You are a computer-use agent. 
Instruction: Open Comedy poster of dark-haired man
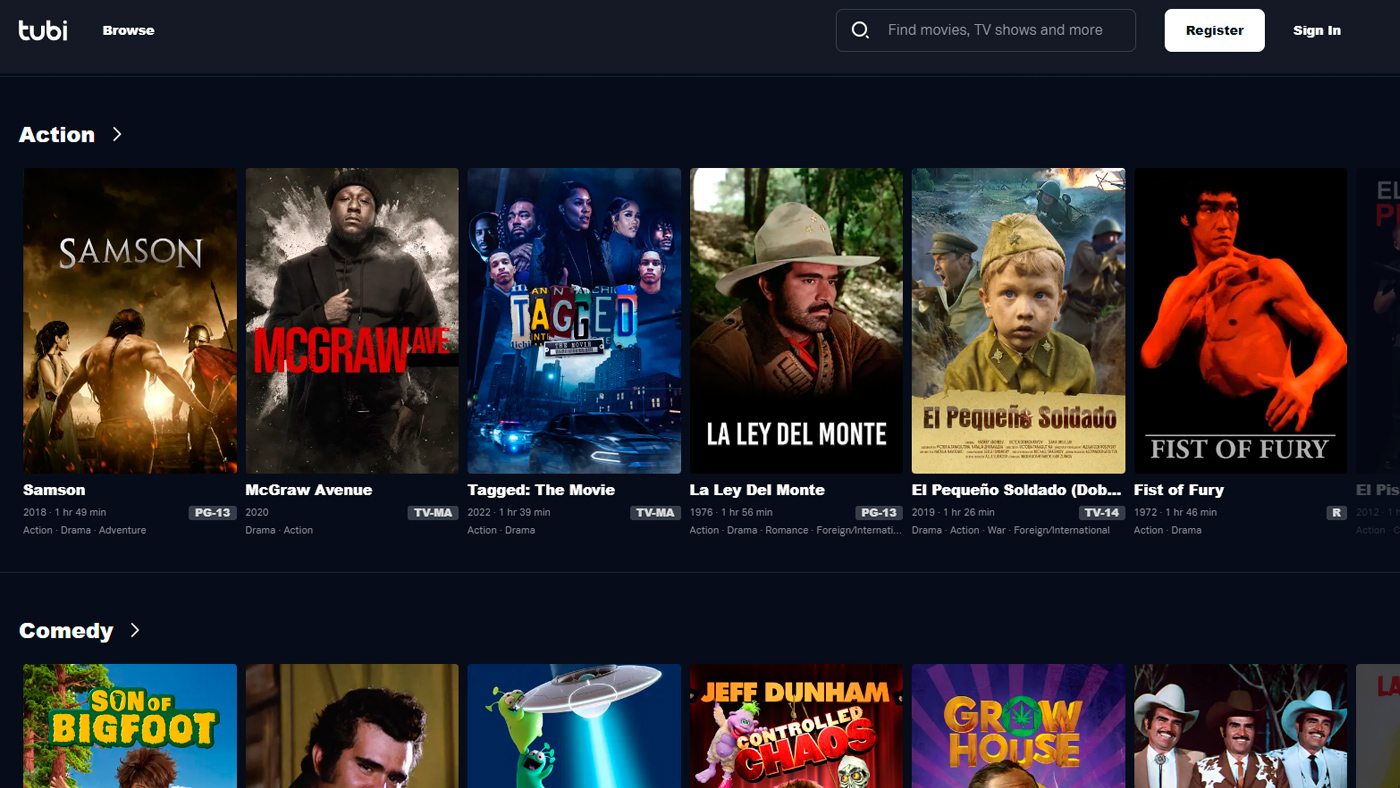pos(352,726)
